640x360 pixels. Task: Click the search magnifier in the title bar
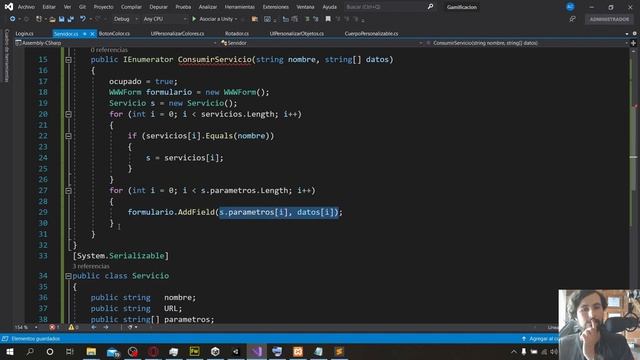click(x=430, y=7)
